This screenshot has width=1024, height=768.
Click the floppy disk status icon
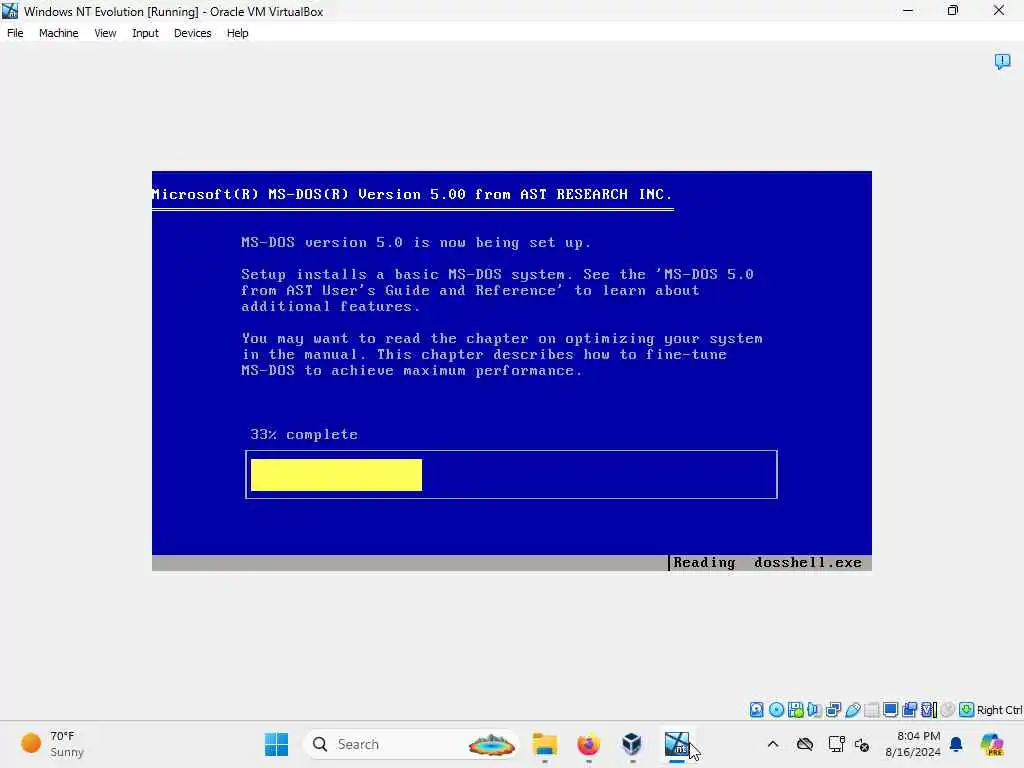[795, 710]
